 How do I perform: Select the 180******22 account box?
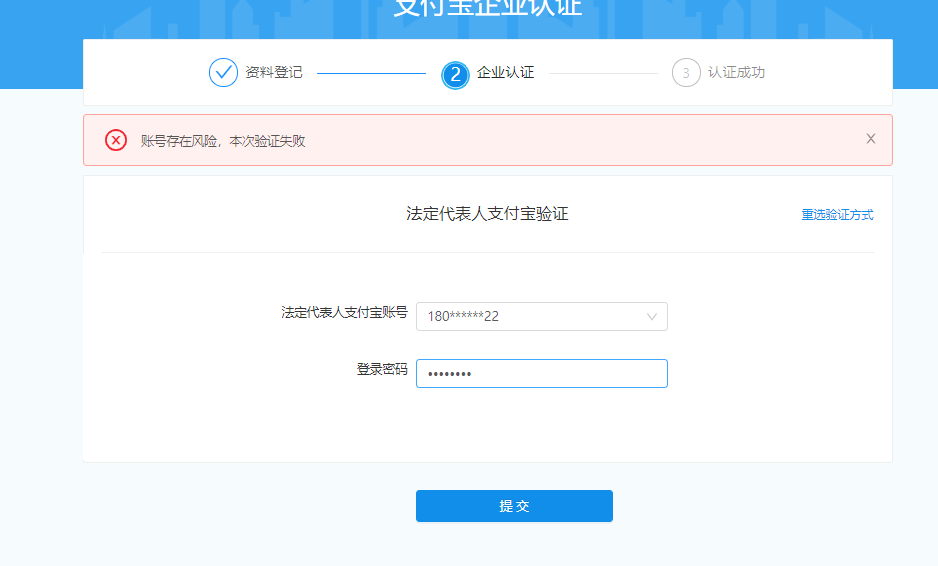[x=542, y=317]
